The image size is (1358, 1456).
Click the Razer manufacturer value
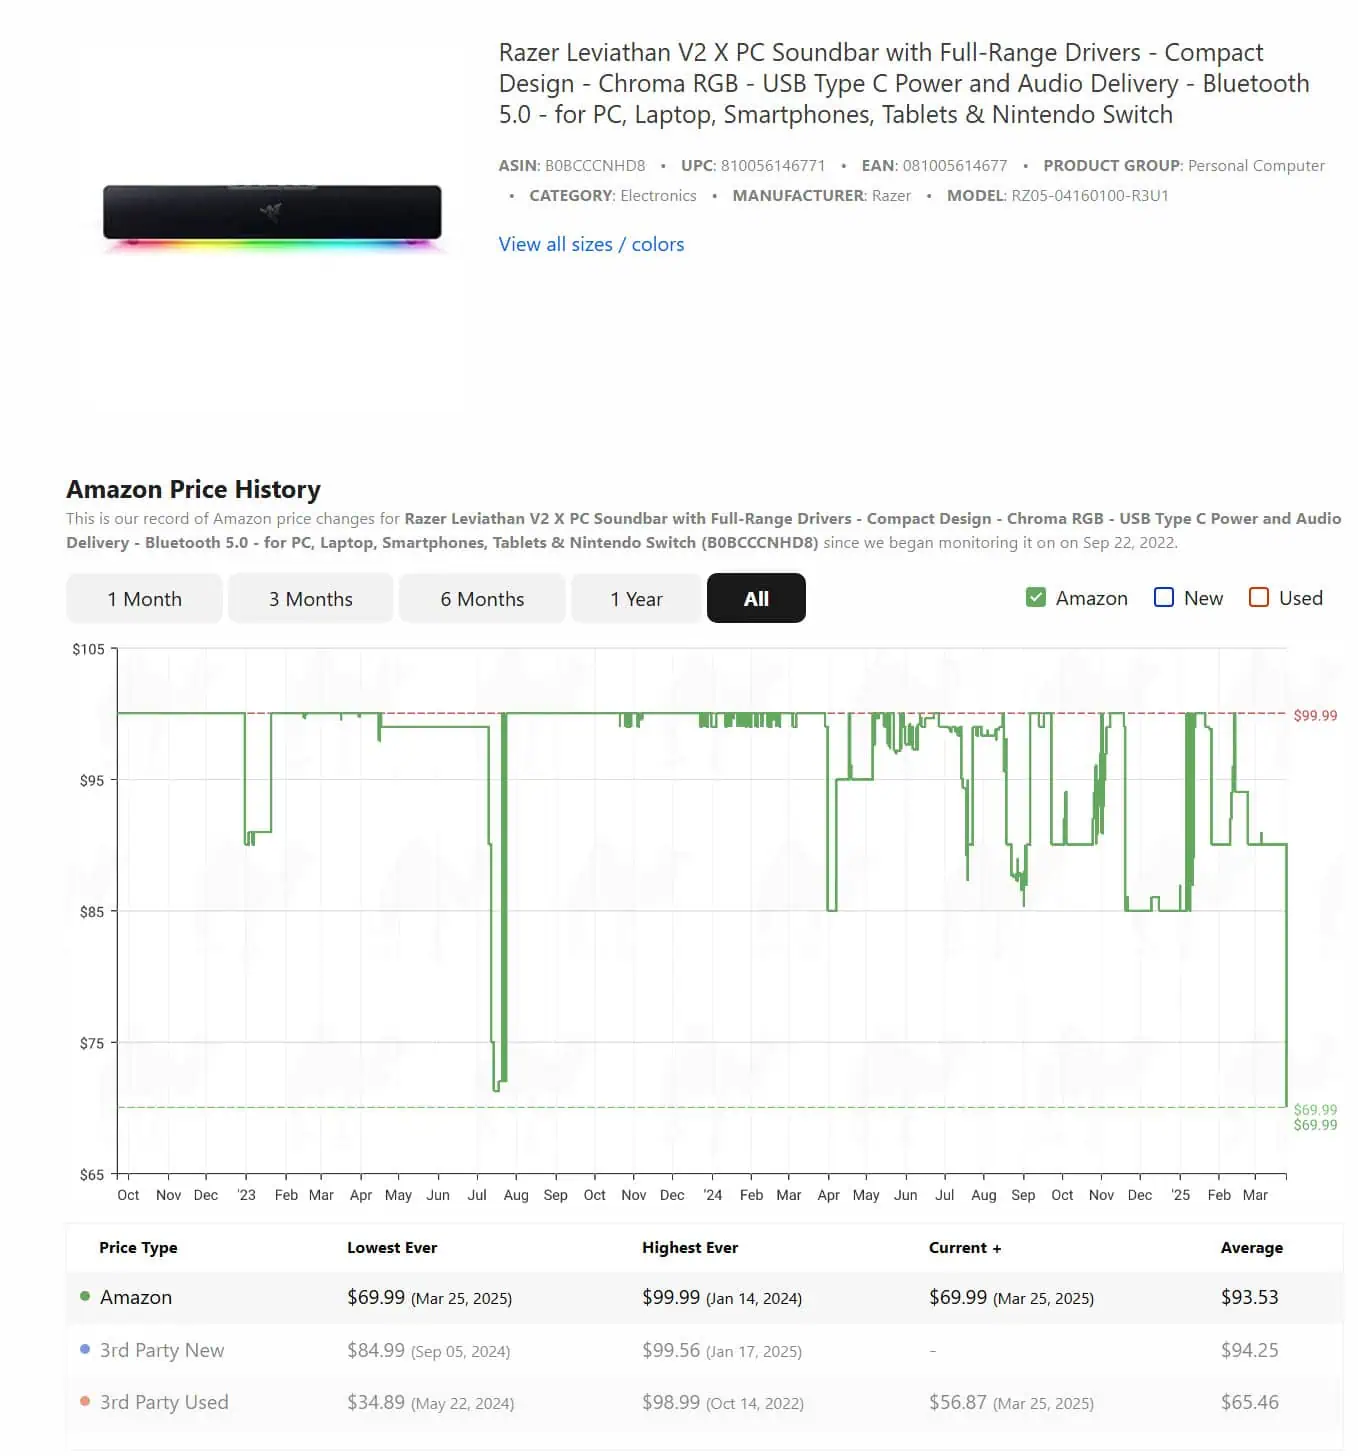pos(891,196)
